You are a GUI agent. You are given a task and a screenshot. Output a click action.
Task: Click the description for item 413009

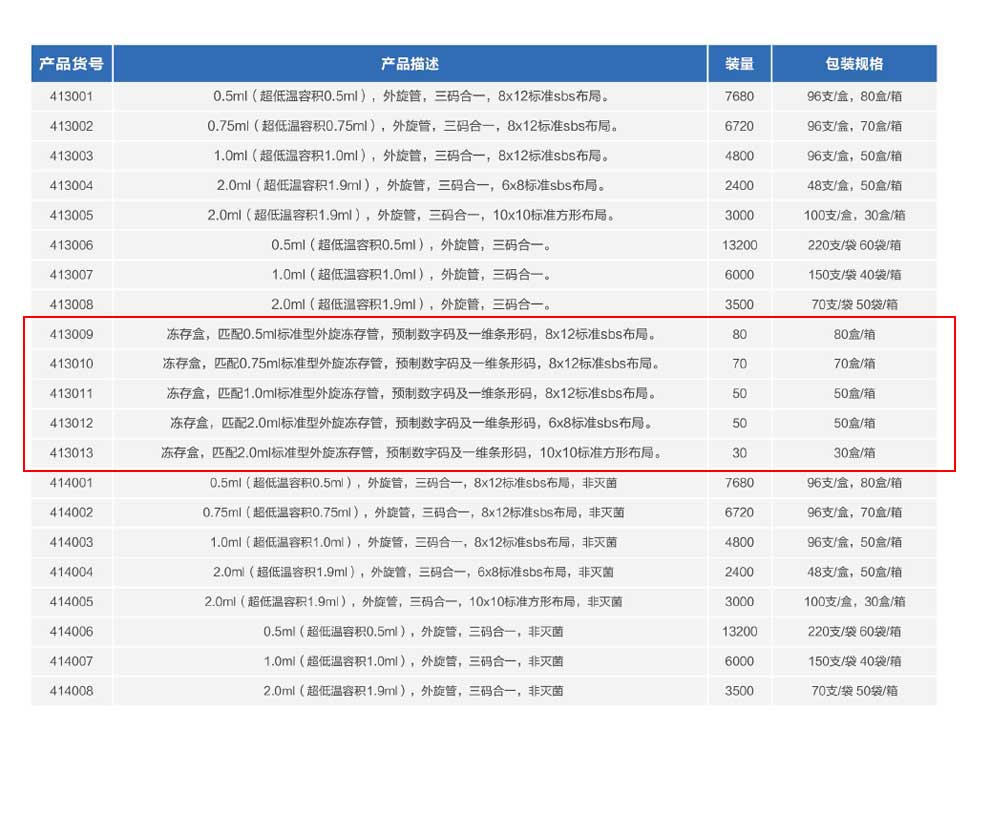(x=411, y=334)
